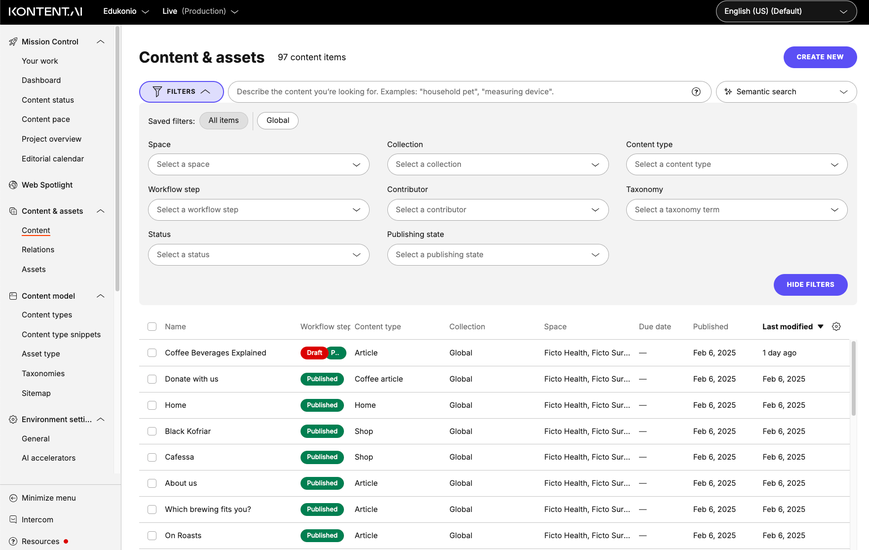
Task: Check the Which brewing fits you? checkbox
Action: [152, 510]
